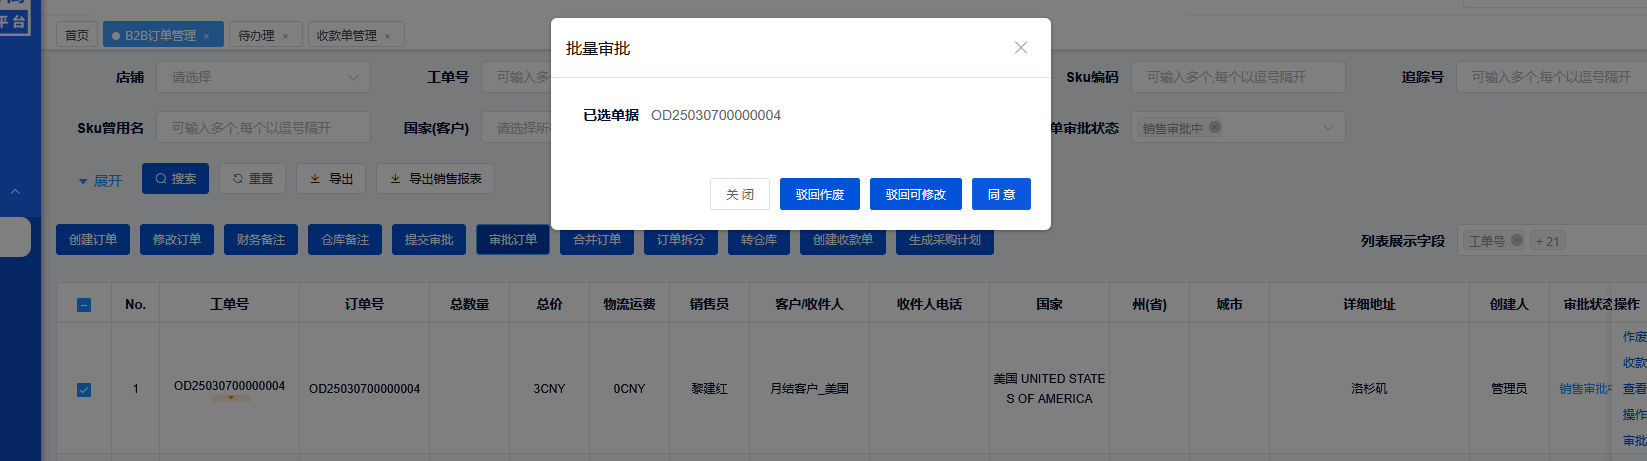Screen dimensions: 1647x461
Task: Click the 同意 approve button
Action: pos(1001,194)
